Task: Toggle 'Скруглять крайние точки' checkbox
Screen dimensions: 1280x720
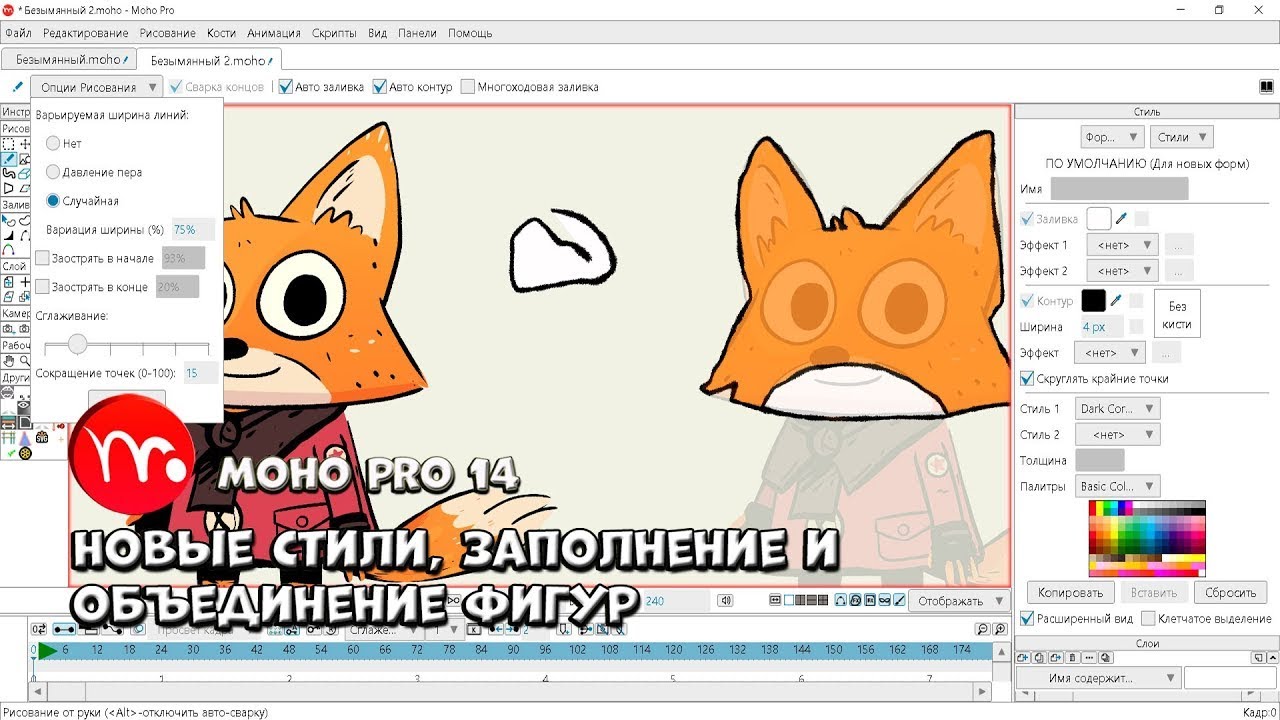Action: click(1027, 379)
